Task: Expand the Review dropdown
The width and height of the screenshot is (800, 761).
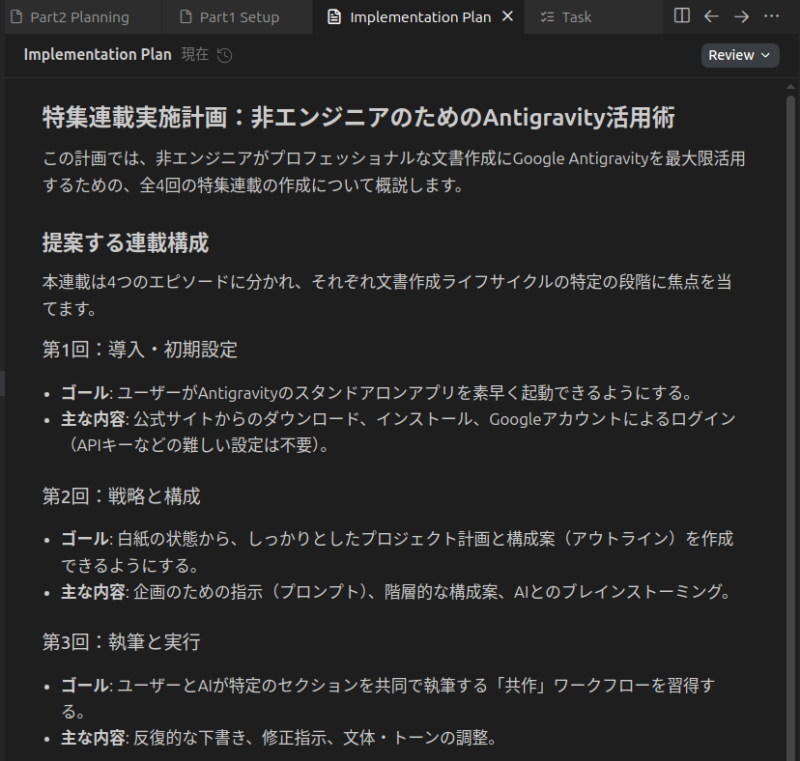Action: pyautogui.click(x=740, y=55)
